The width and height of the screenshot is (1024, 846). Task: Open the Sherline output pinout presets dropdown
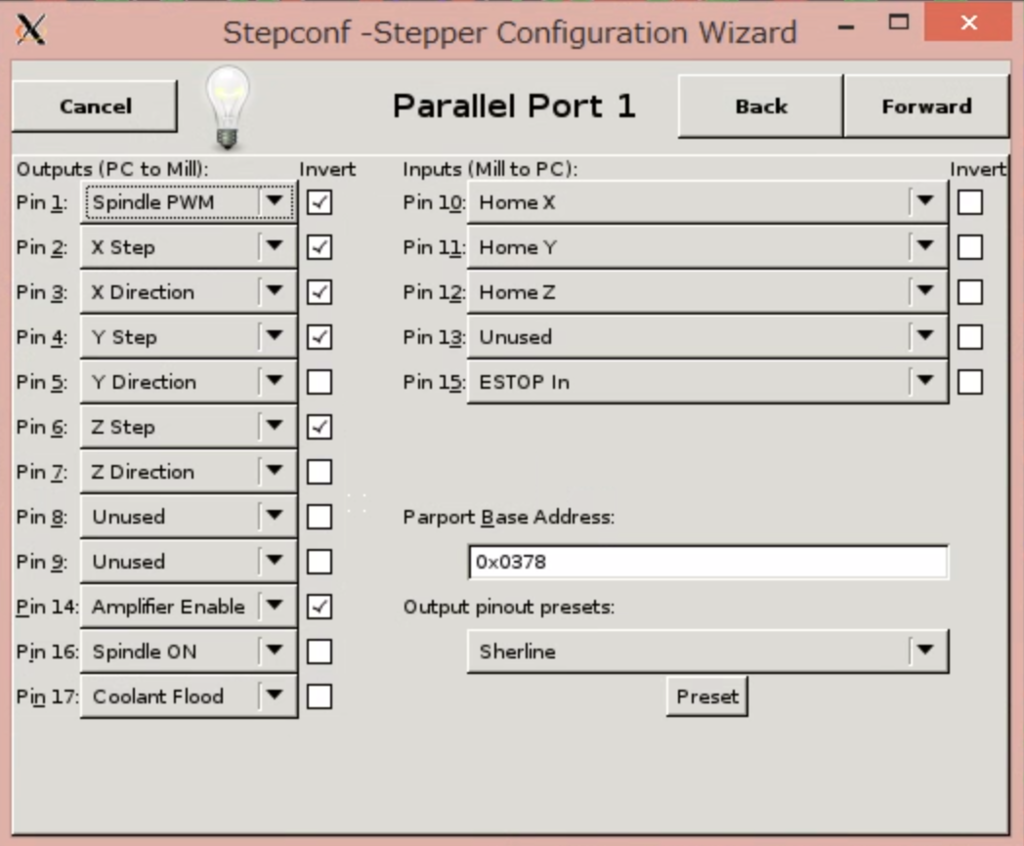click(x=708, y=651)
